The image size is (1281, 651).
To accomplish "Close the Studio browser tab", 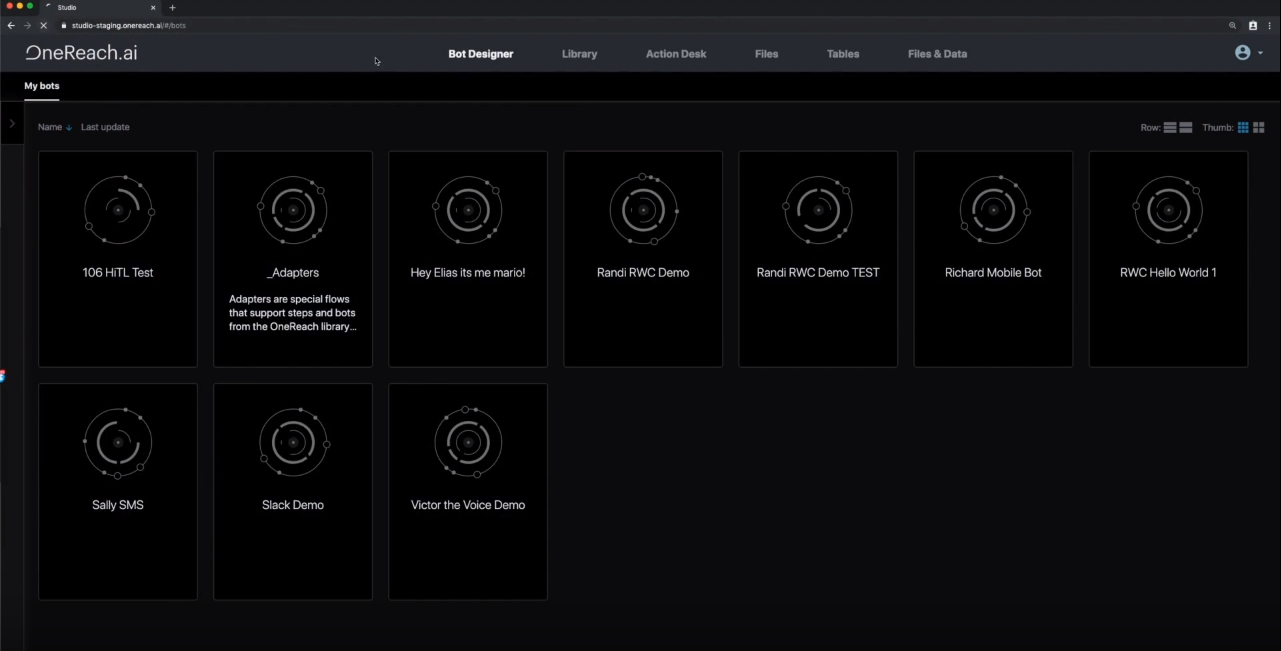I will click(153, 7).
